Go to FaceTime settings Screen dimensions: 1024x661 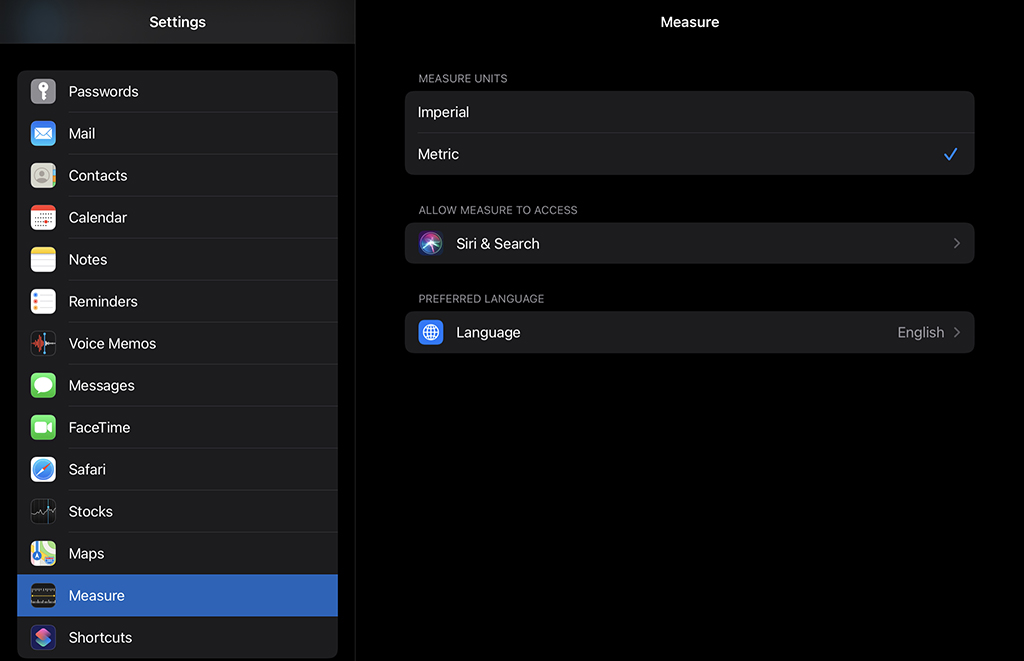[x=178, y=427]
